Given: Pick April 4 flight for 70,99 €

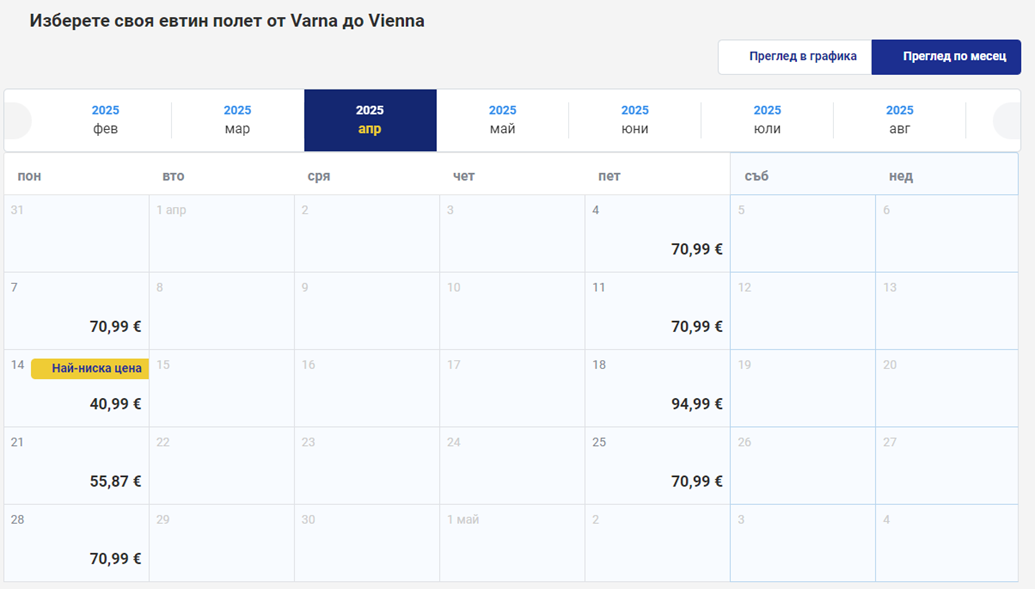Looking at the screenshot, I should coord(657,235).
